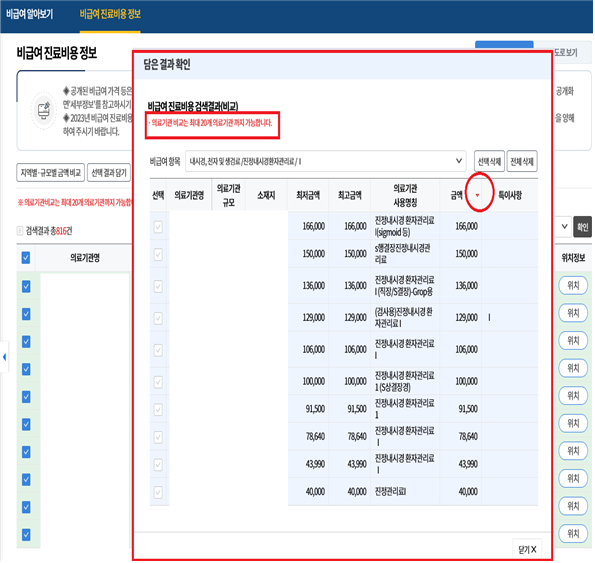595x563 pixels.
Task: Select text 진정내시경 환자관리료 I(sigmoid 등)
Action: (405, 226)
